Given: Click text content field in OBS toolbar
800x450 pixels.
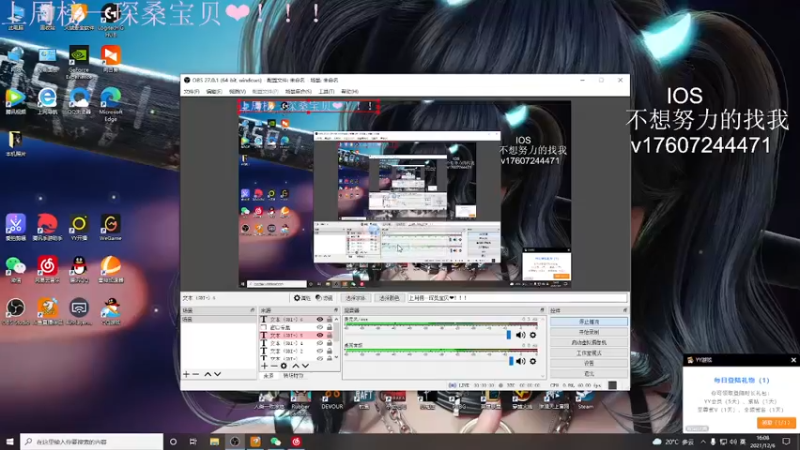Looking at the screenshot, I should (x=516, y=298).
